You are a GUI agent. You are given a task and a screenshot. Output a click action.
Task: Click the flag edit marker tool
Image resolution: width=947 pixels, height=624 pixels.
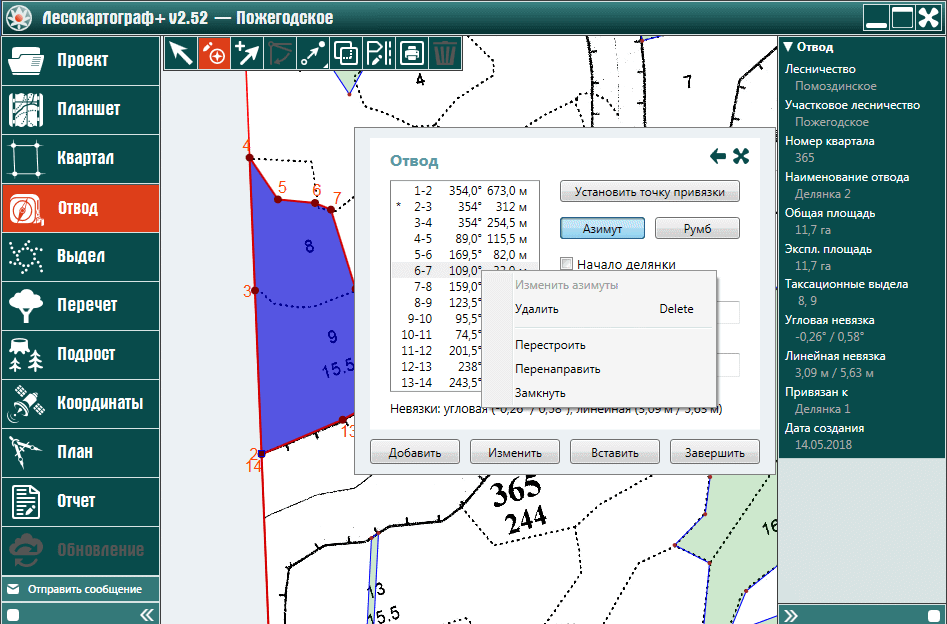[378, 53]
